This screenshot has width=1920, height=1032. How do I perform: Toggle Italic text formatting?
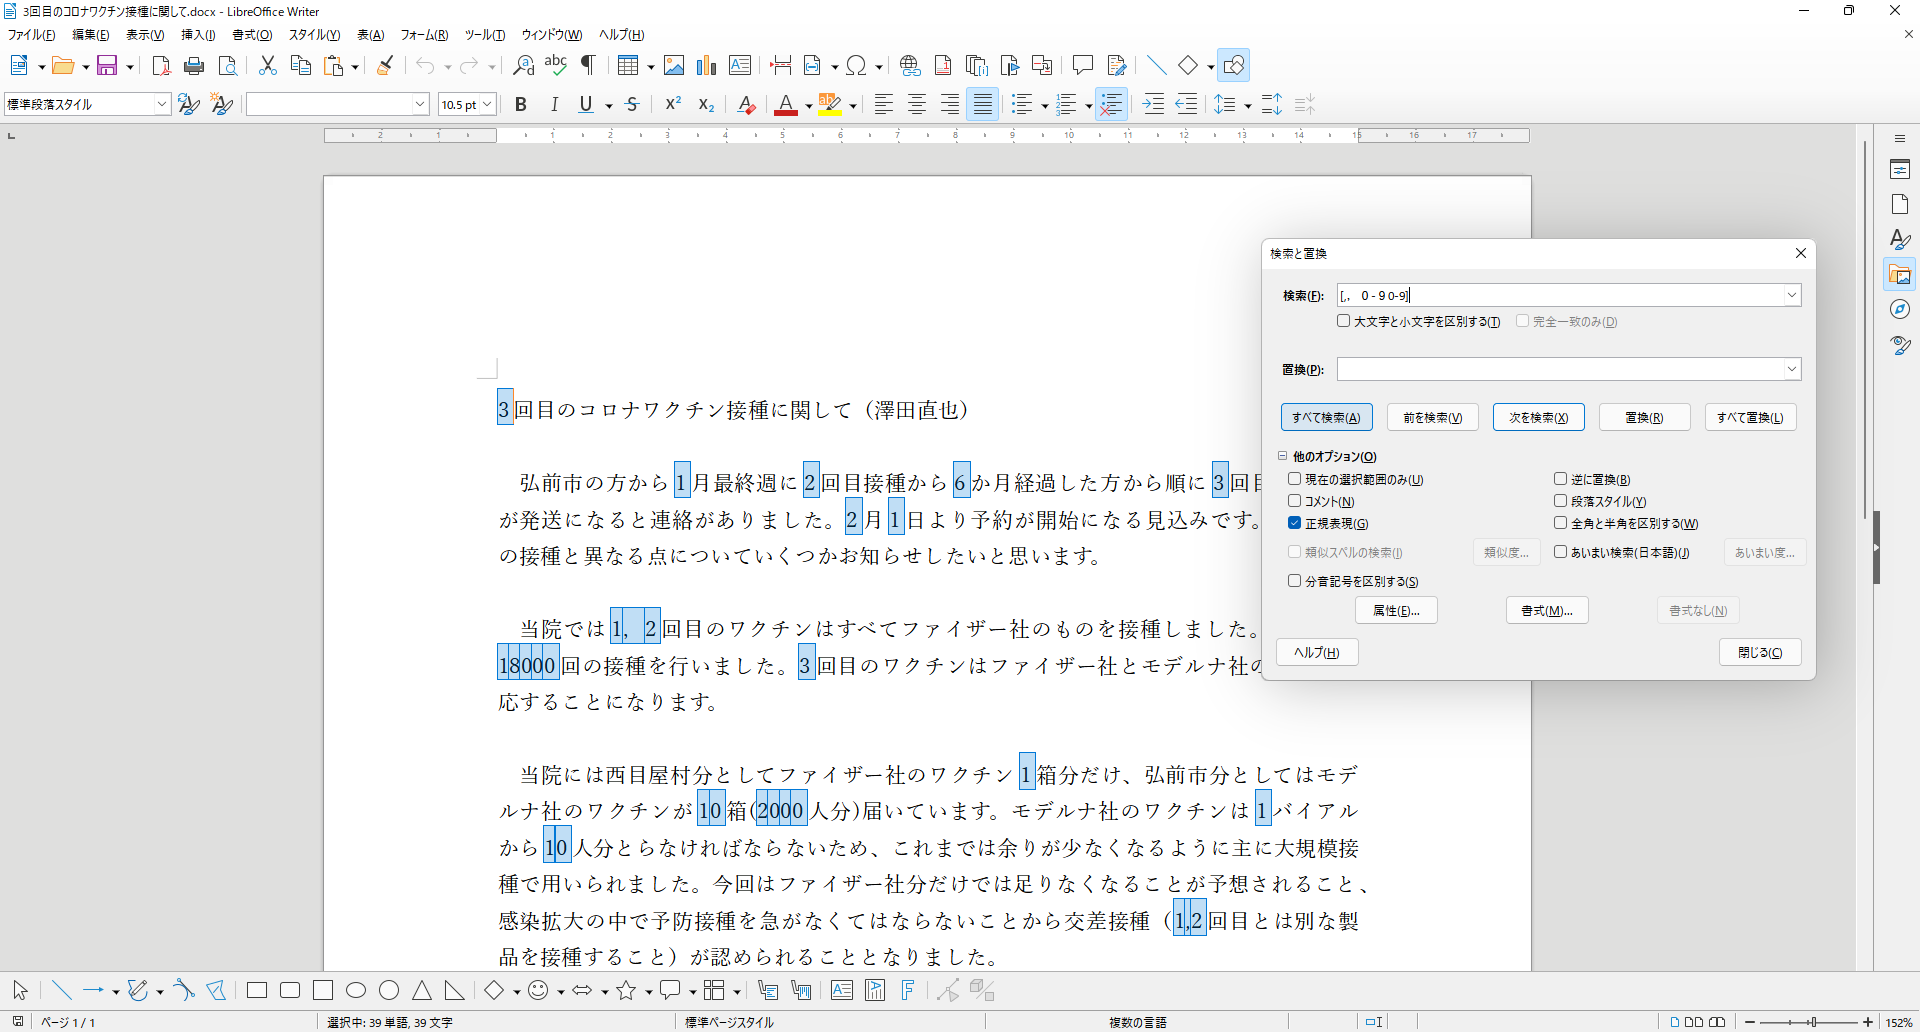click(x=554, y=104)
